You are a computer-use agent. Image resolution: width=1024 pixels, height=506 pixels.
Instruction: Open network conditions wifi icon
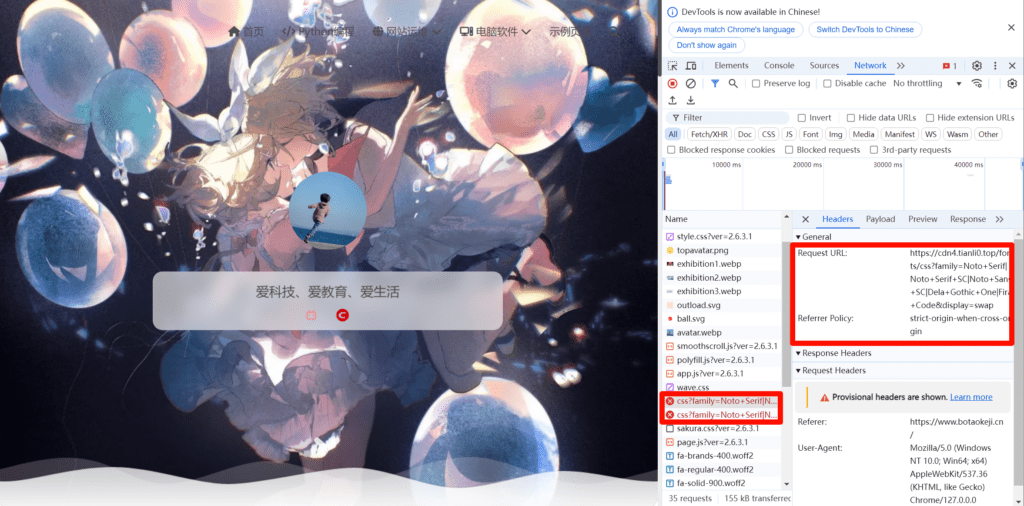click(977, 84)
